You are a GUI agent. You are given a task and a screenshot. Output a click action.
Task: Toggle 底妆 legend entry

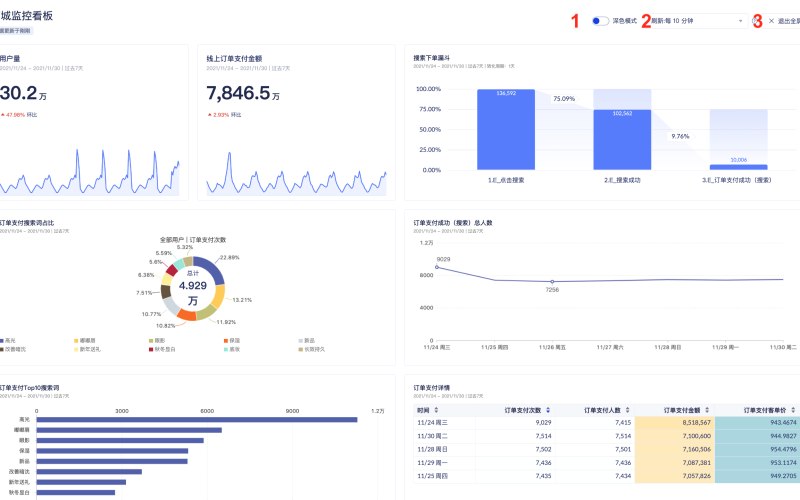(x=232, y=349)
